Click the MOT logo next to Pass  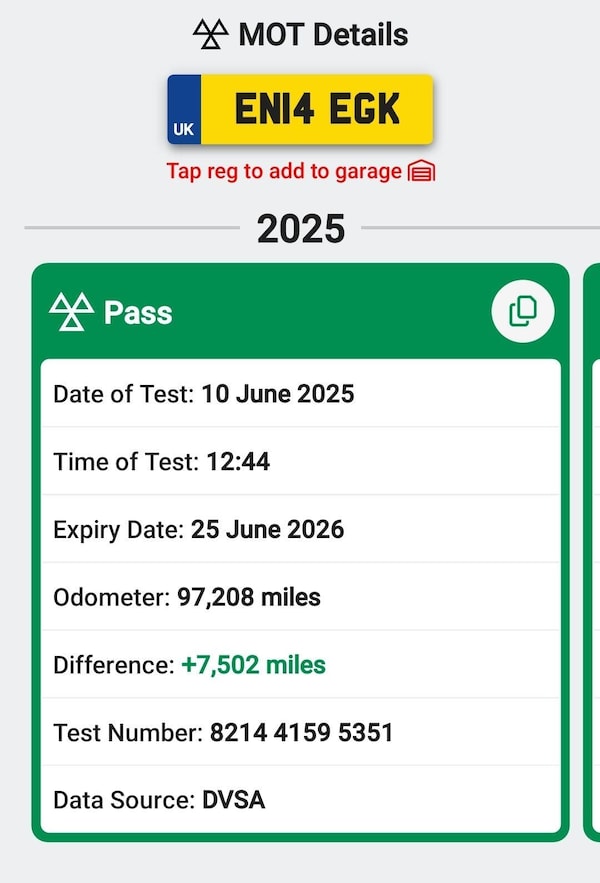point(71,312)
